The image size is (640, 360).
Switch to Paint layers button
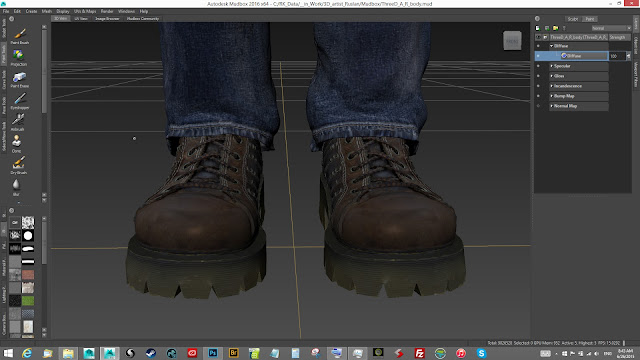coord(590,19)
